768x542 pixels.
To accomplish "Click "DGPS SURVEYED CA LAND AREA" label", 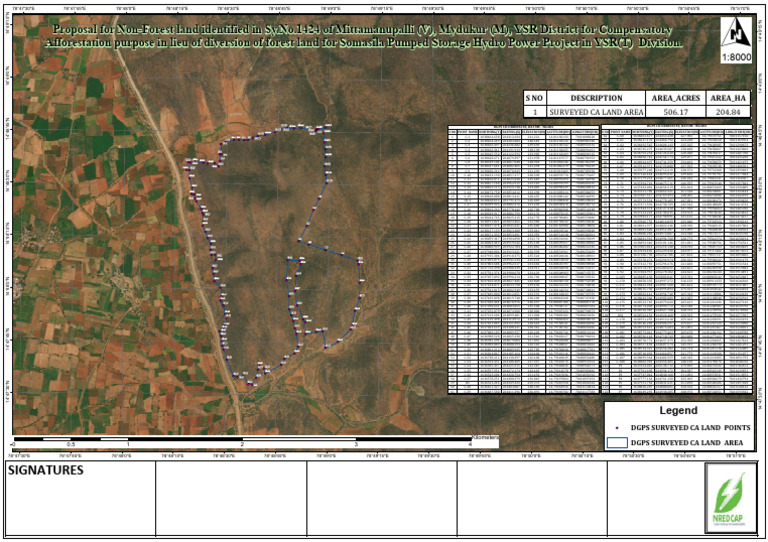I will (x=687, y=443).
